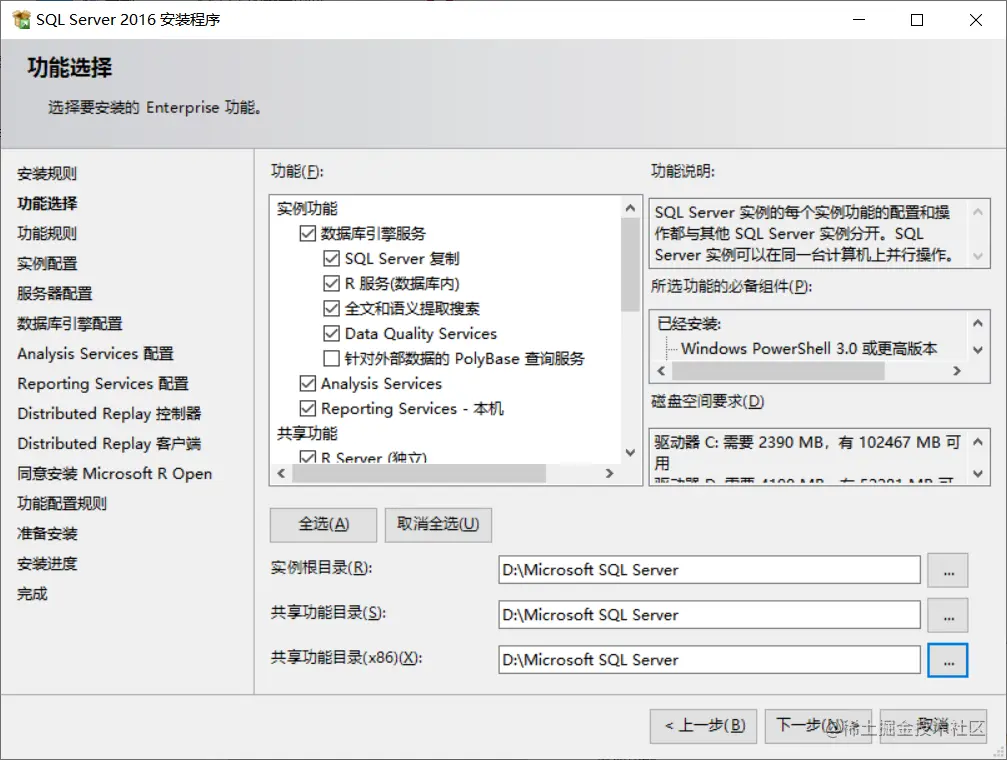1007x760 pixels.
Task: Select Windows PowerShell 3.0 或更高版本 entry
Action: pyautogui.click(x=809, y=348)
